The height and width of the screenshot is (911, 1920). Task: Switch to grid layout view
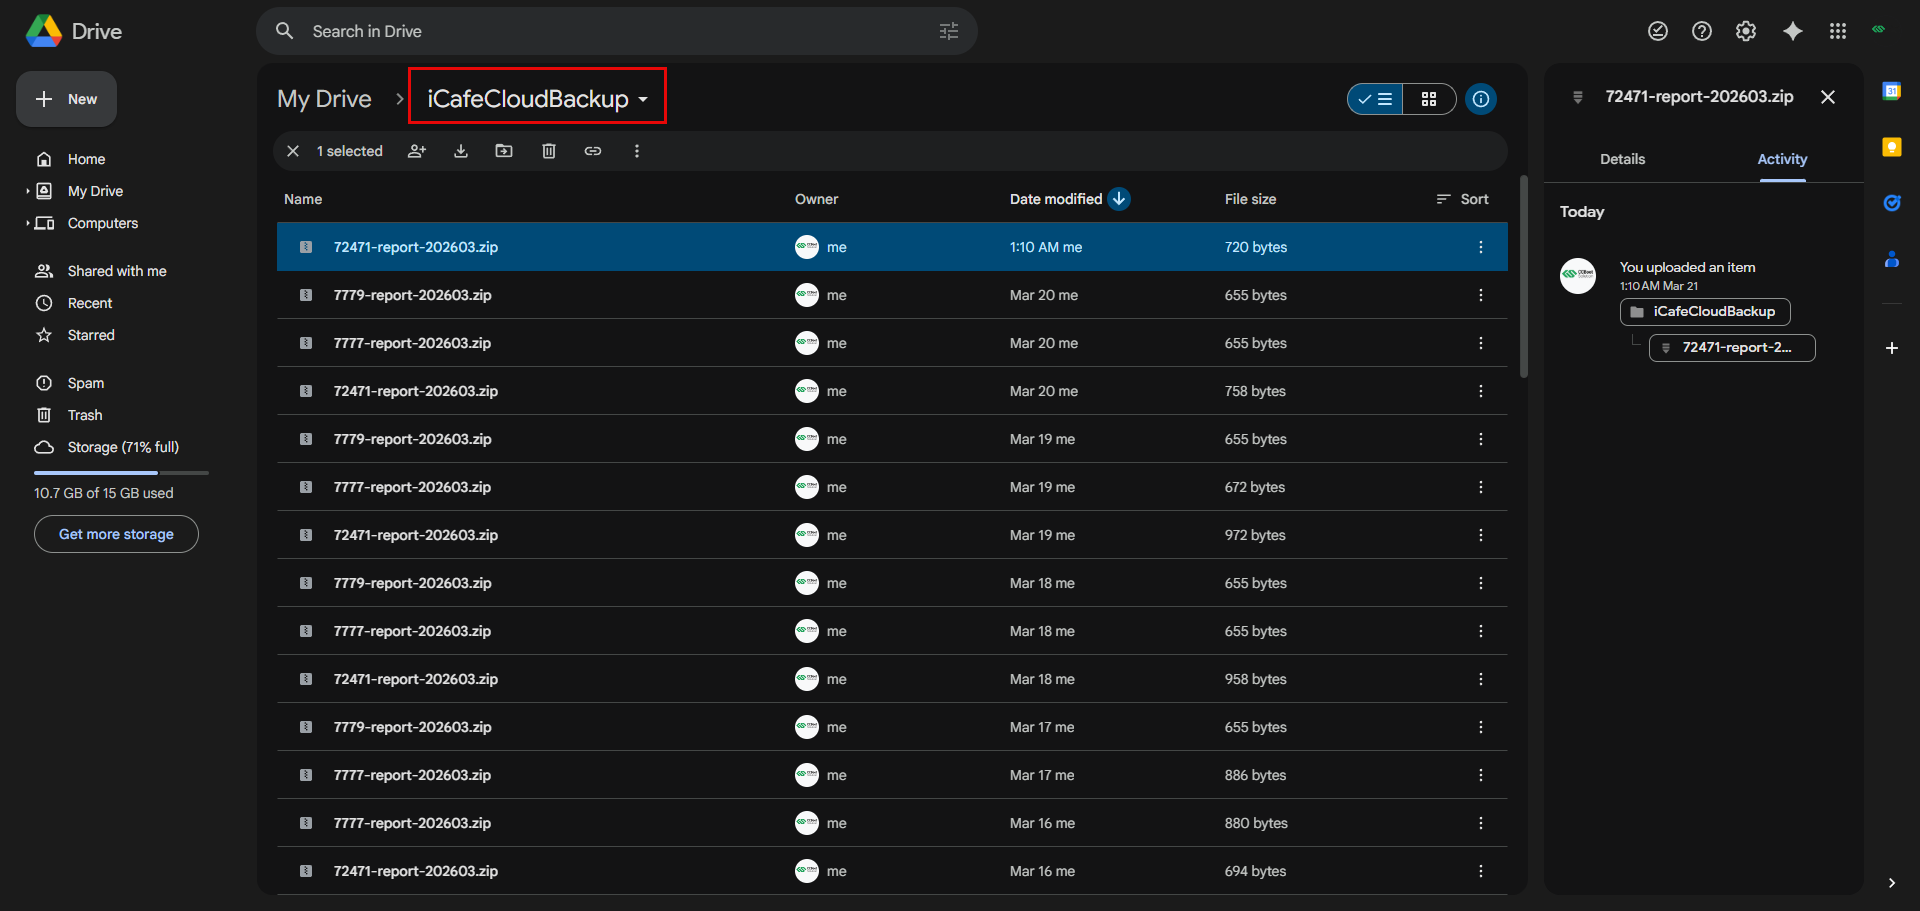tap(1429, 99)
